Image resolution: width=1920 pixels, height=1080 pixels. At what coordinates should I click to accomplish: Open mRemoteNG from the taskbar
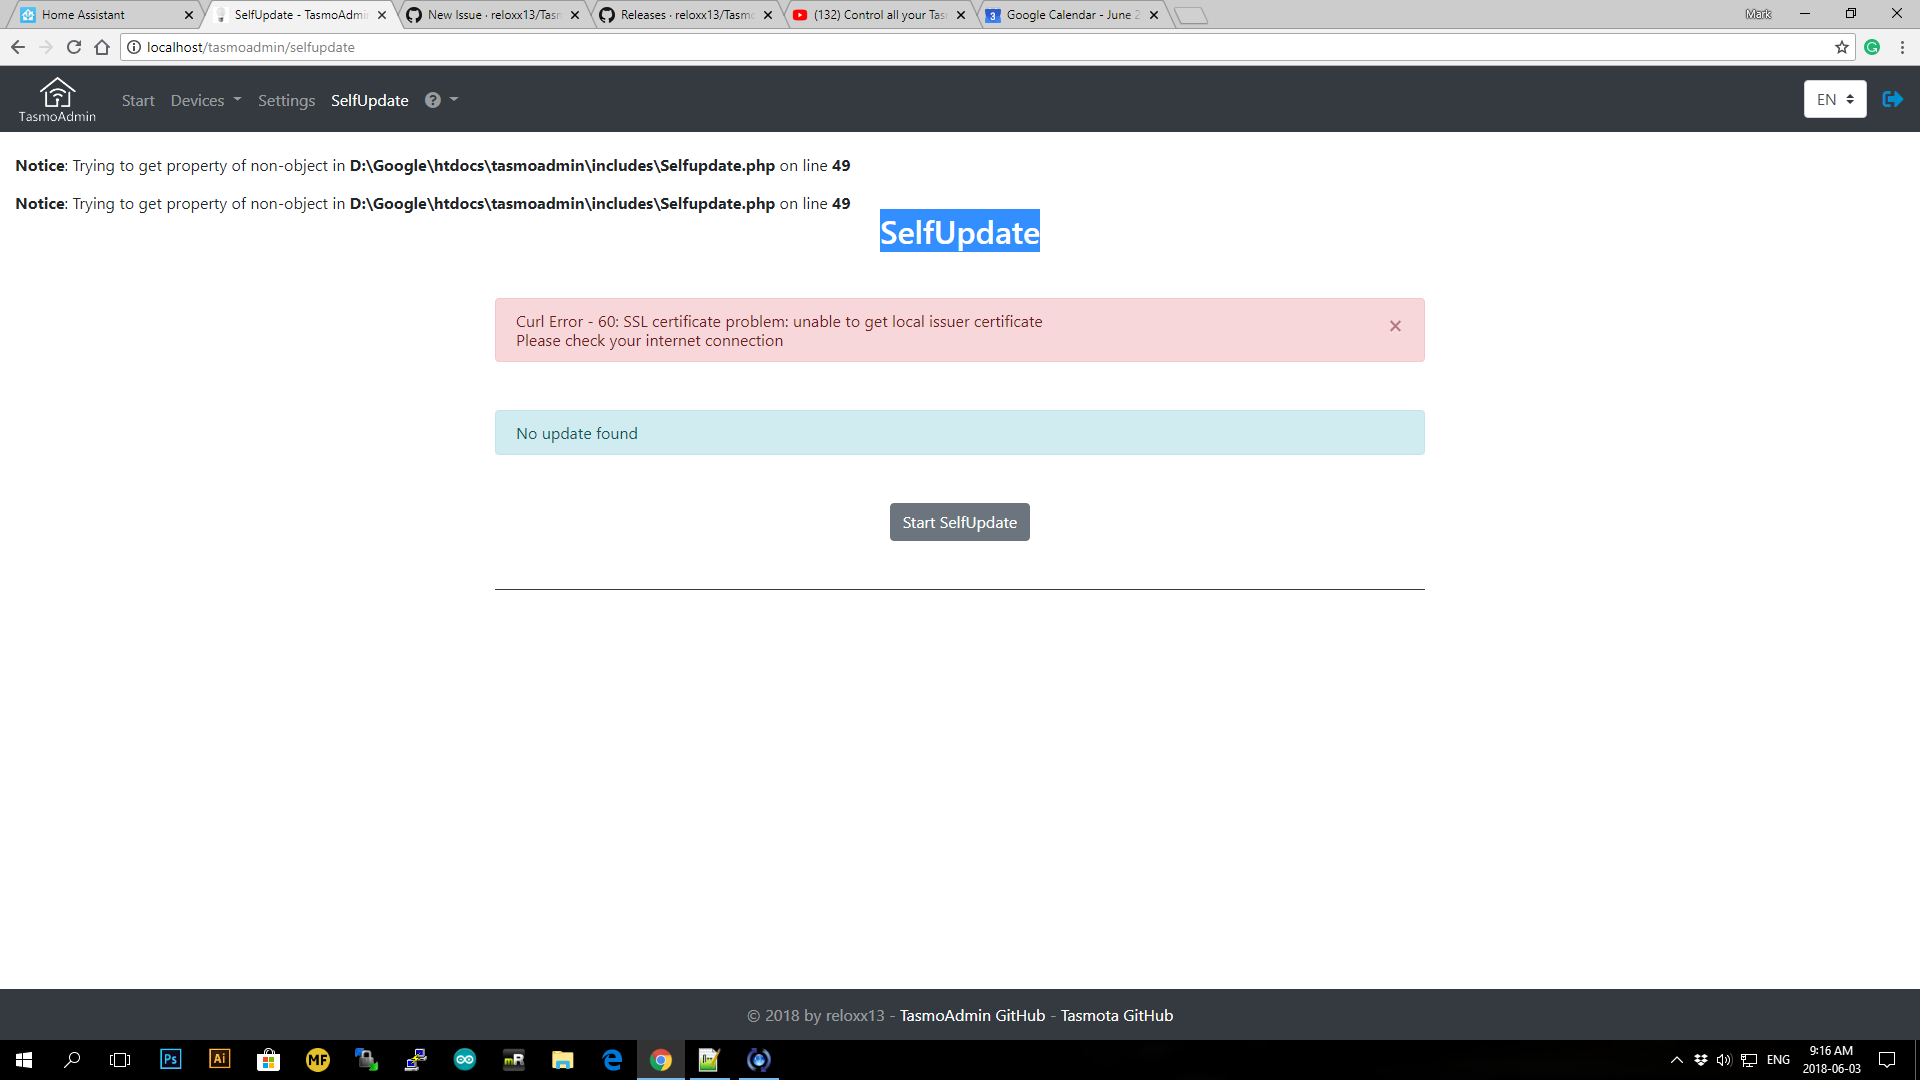point(513,1060)
